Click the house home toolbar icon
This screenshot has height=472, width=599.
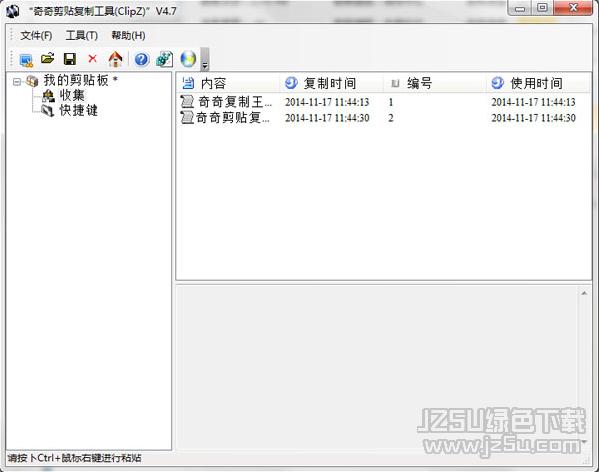(115, 59)
